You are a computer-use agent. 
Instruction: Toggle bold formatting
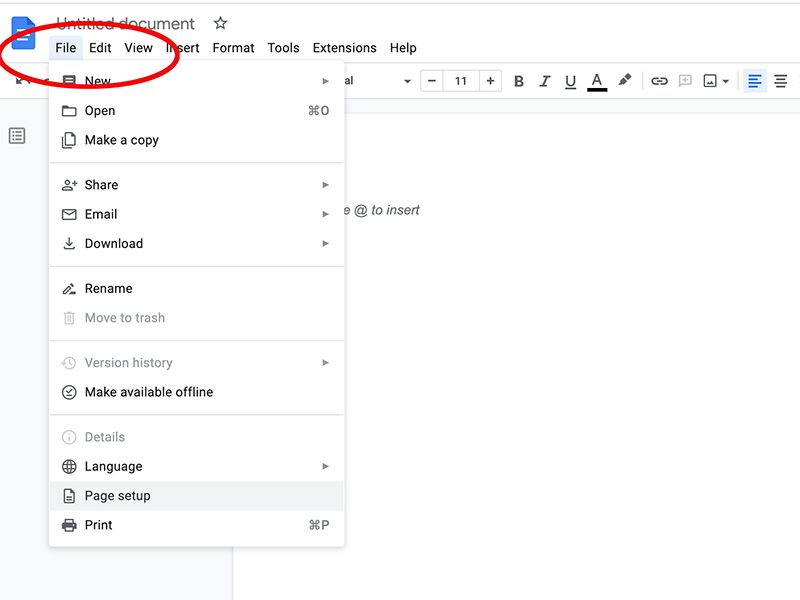coord(518,81)
